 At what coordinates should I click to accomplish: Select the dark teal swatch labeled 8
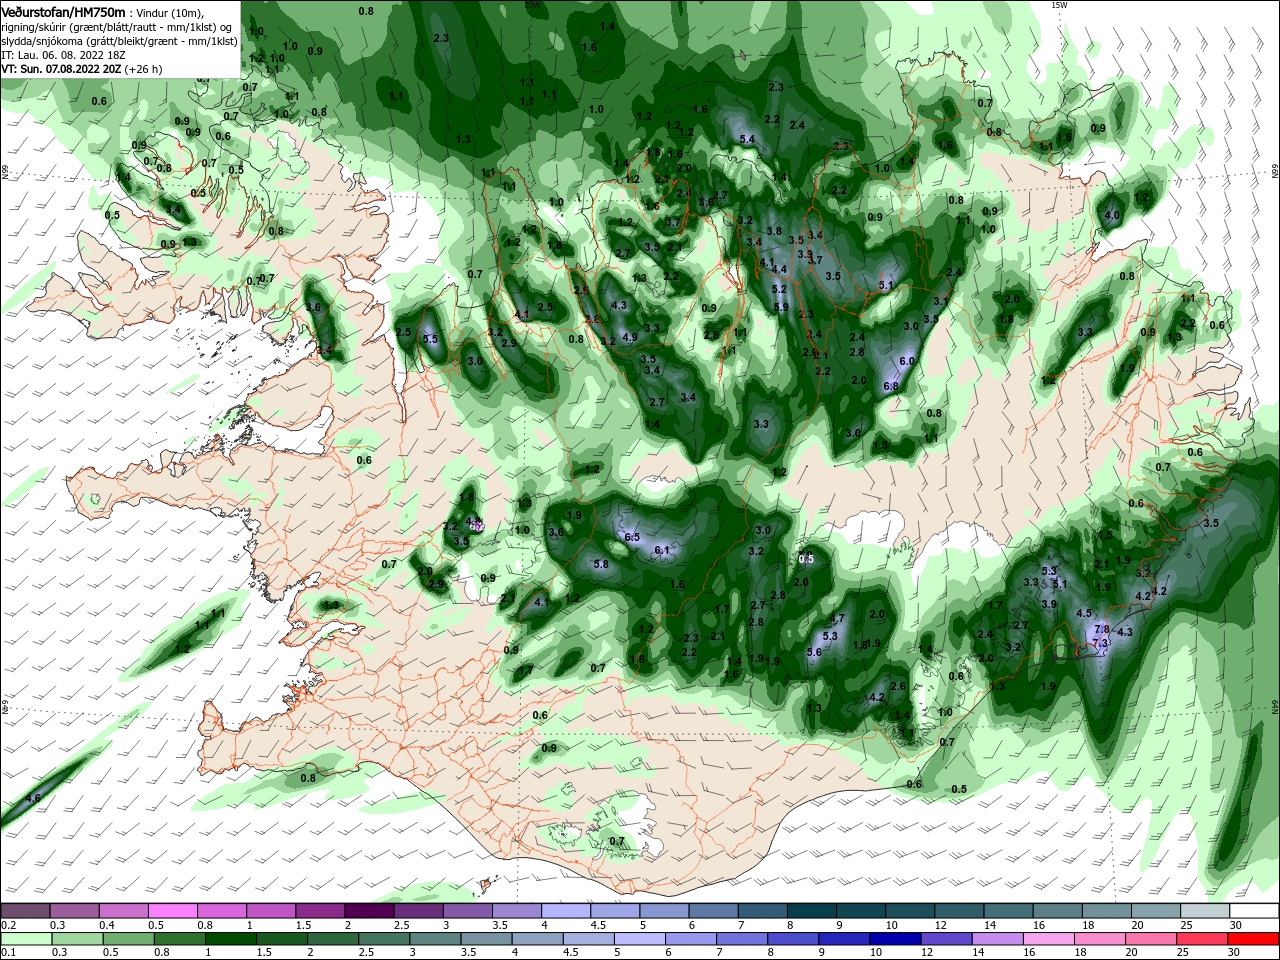pyautogui.click(x=813, y=911)
